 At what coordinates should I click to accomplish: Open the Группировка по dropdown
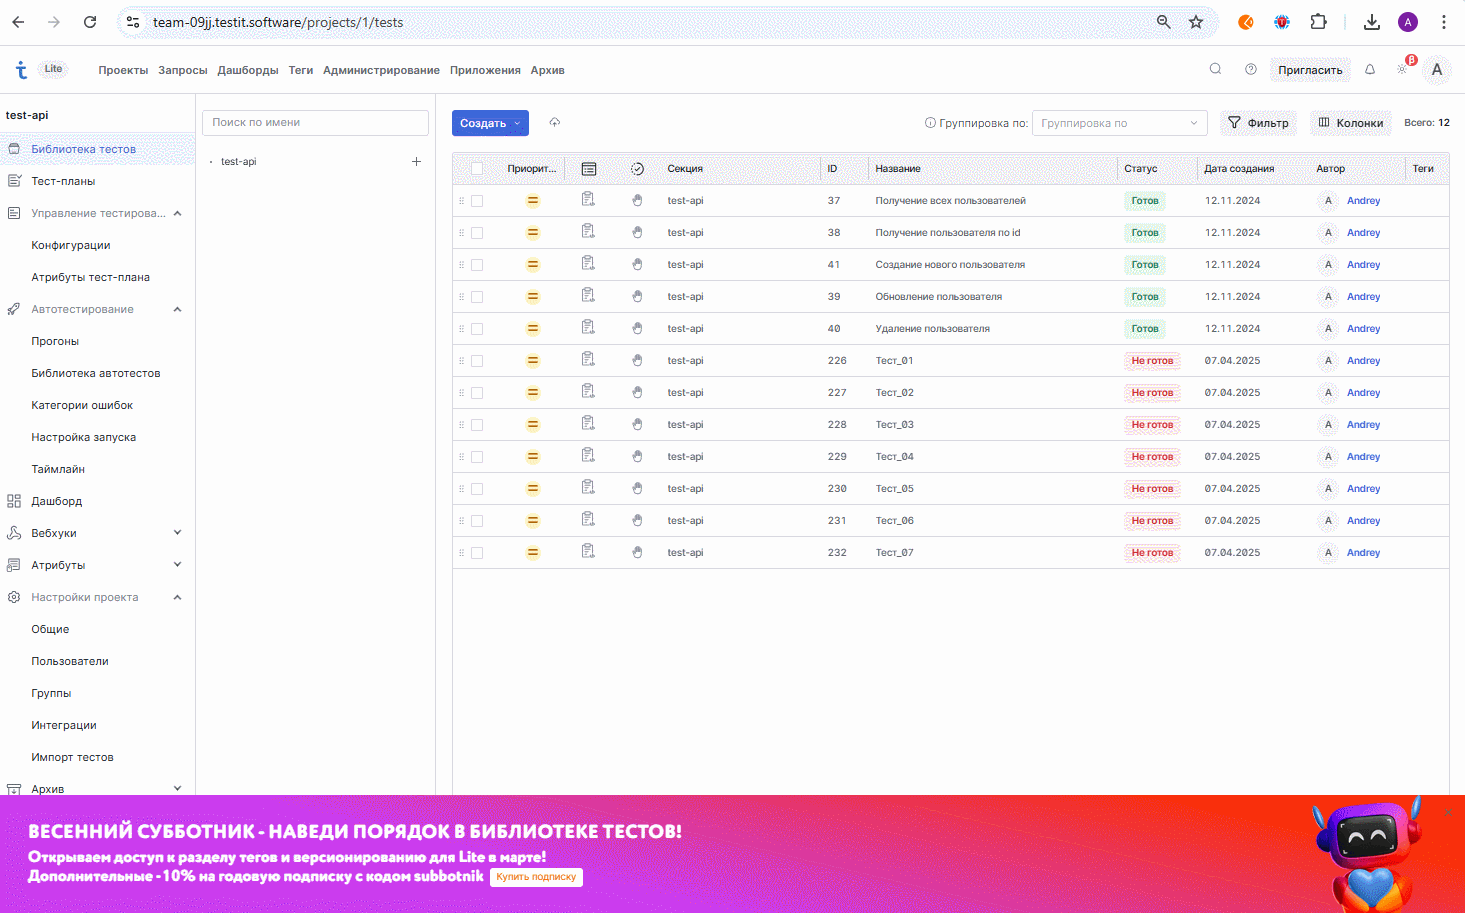coord(1119,123)
